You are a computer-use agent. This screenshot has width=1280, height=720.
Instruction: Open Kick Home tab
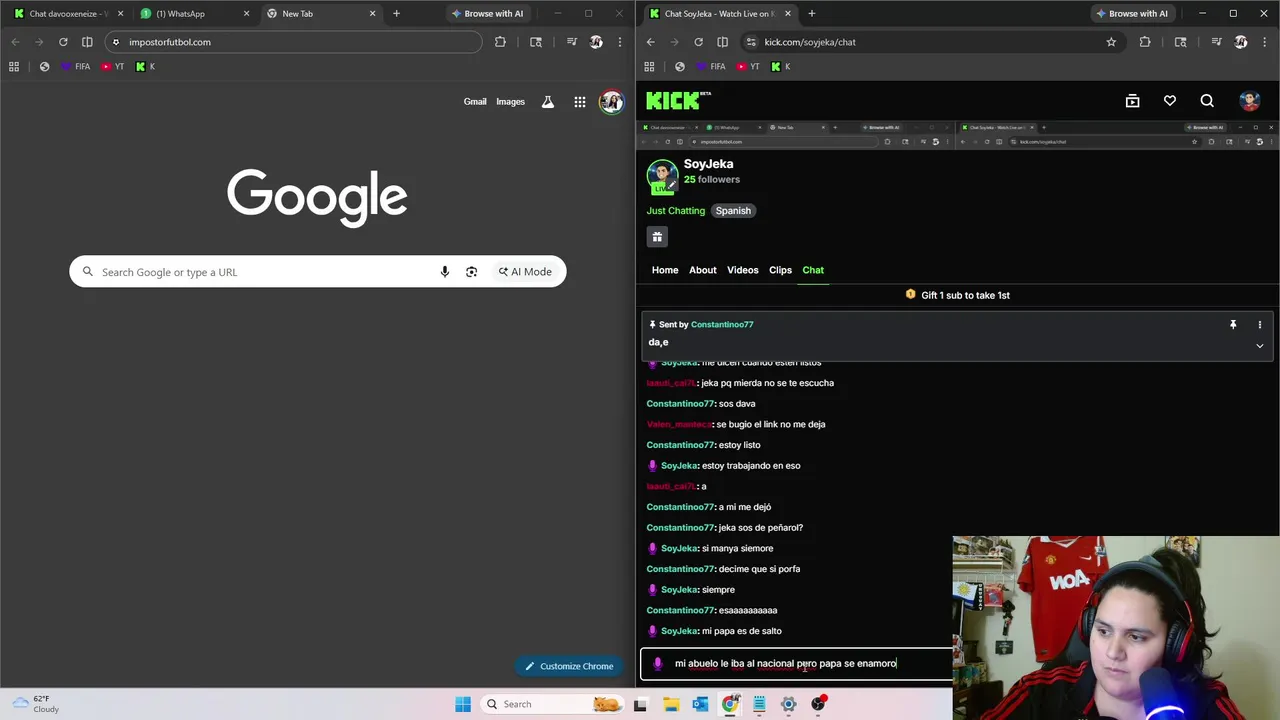tap(665, 270)
